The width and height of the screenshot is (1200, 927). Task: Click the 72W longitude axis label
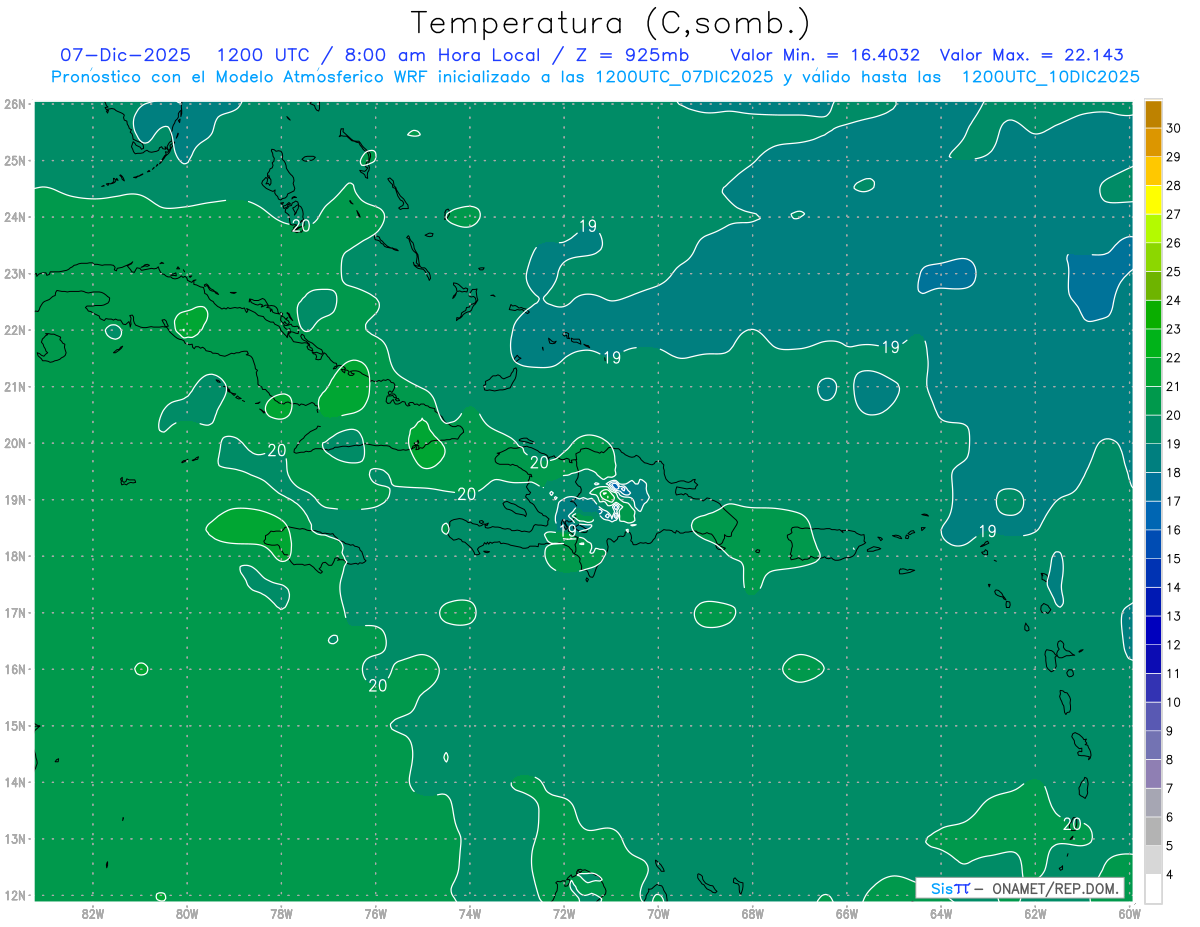click(x=564, y=913)
